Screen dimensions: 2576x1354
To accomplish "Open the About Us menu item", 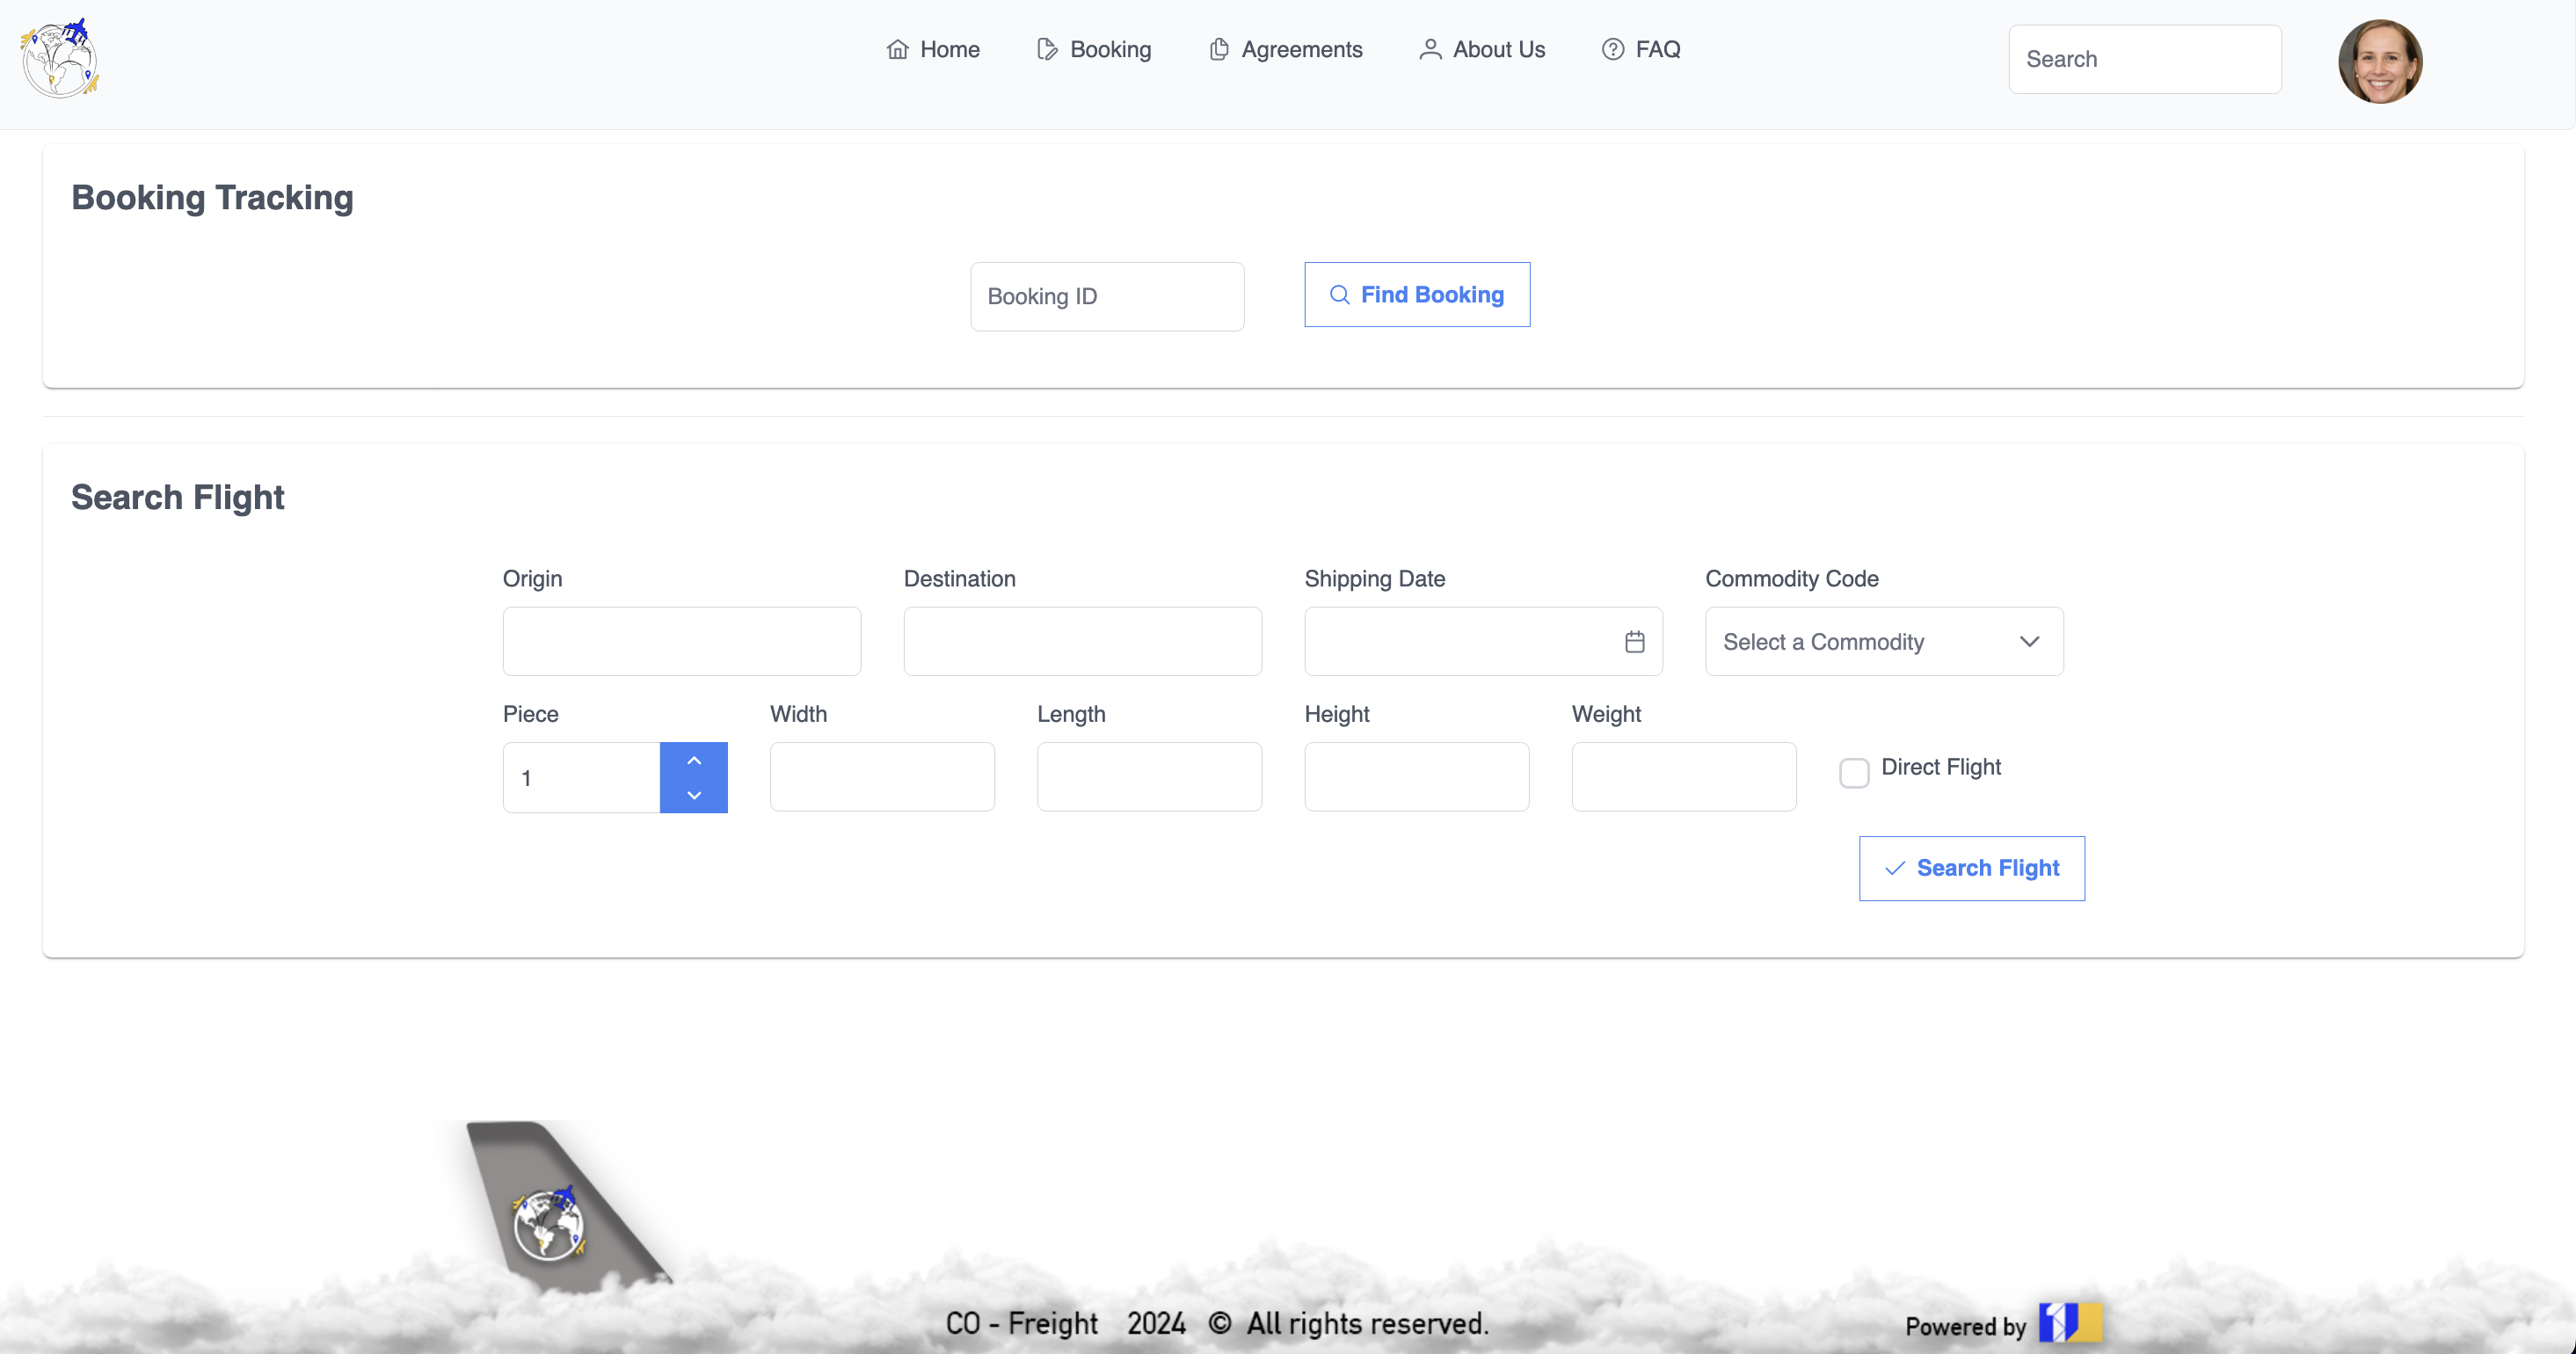I will point(1498,50).
